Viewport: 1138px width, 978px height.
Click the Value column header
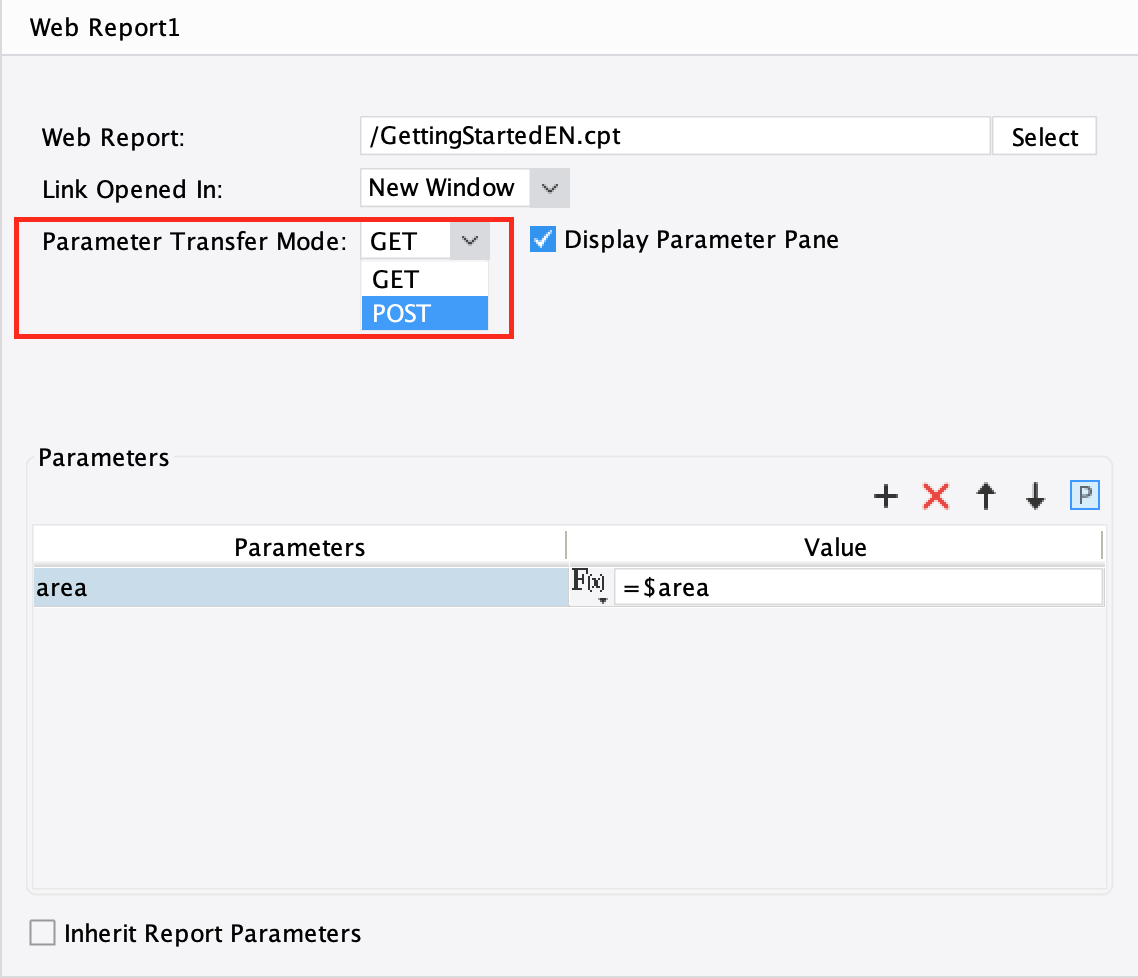pyautogui.click(x=836, y=546)
